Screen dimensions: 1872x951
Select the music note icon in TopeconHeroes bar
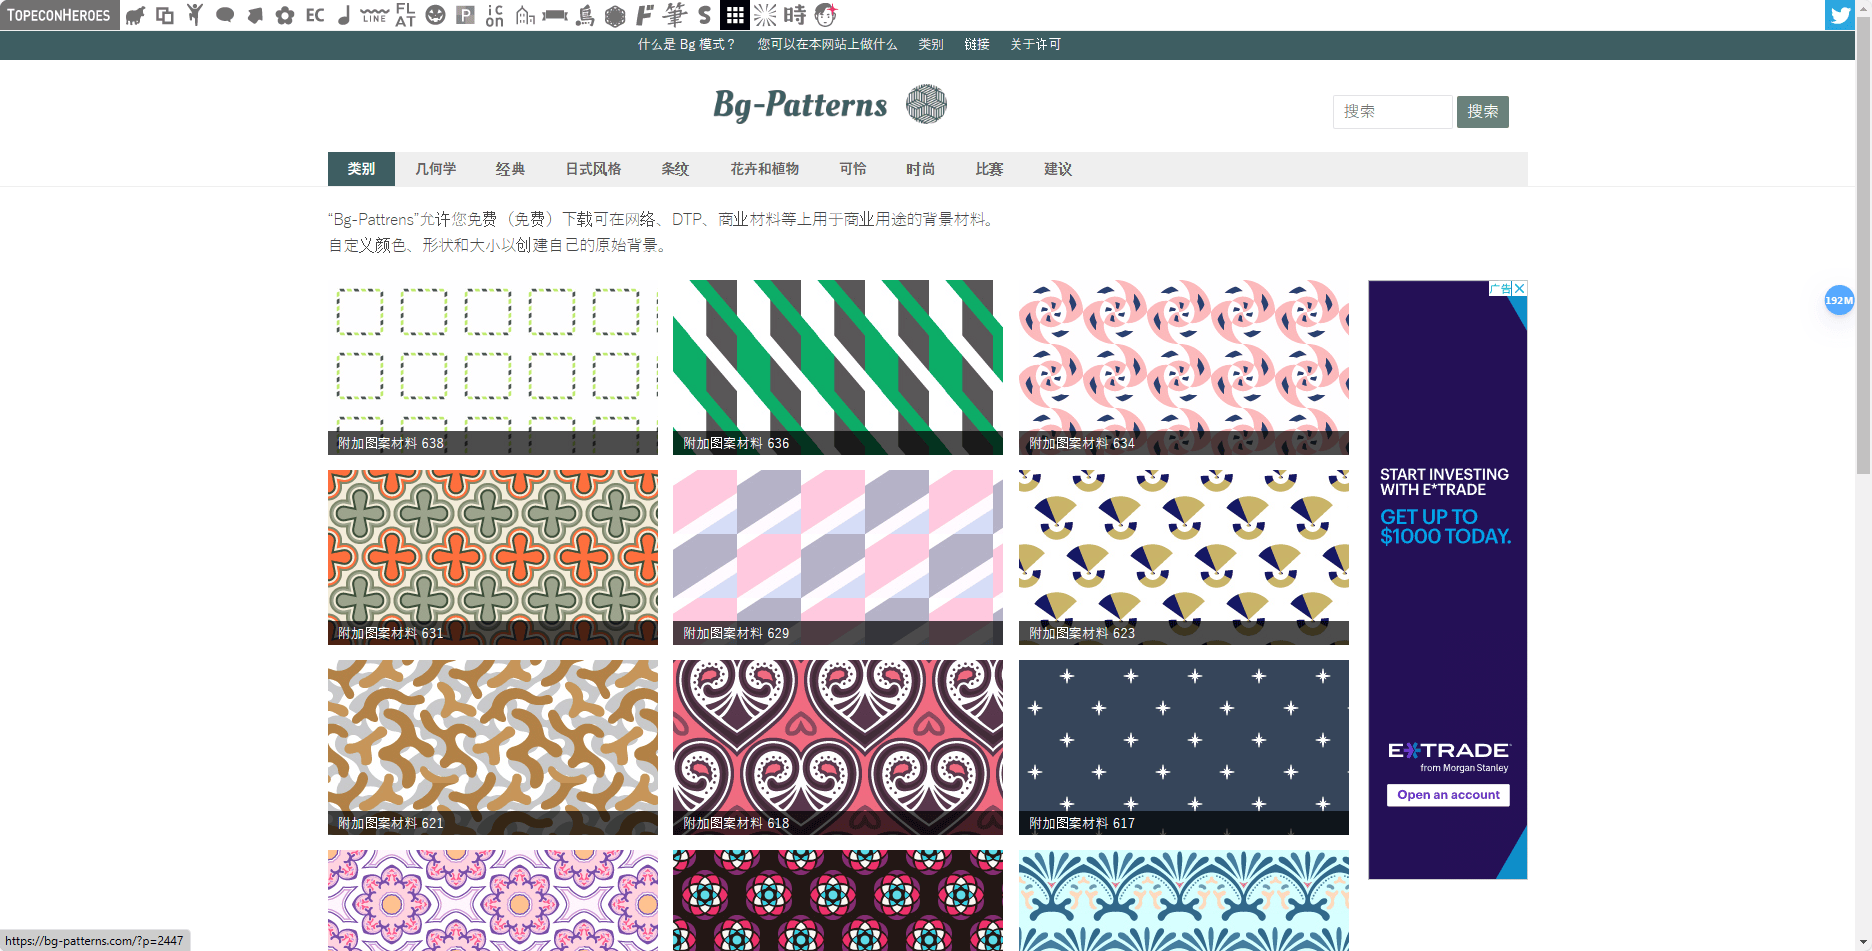[343, 15]
